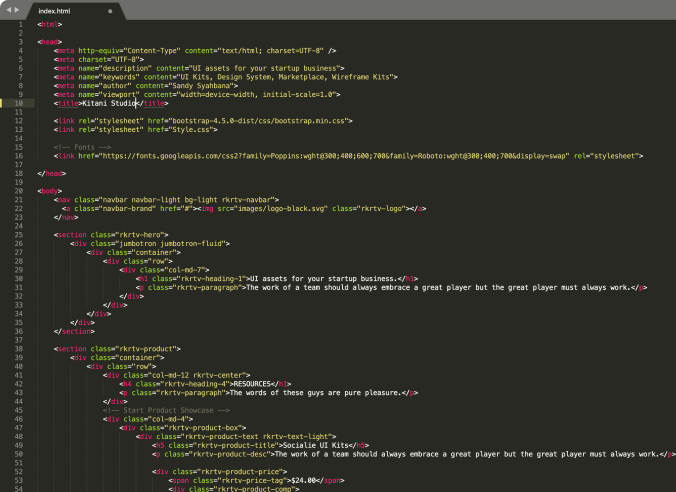
Task: Click line number 38 in gutter
Action: [19, 349]
